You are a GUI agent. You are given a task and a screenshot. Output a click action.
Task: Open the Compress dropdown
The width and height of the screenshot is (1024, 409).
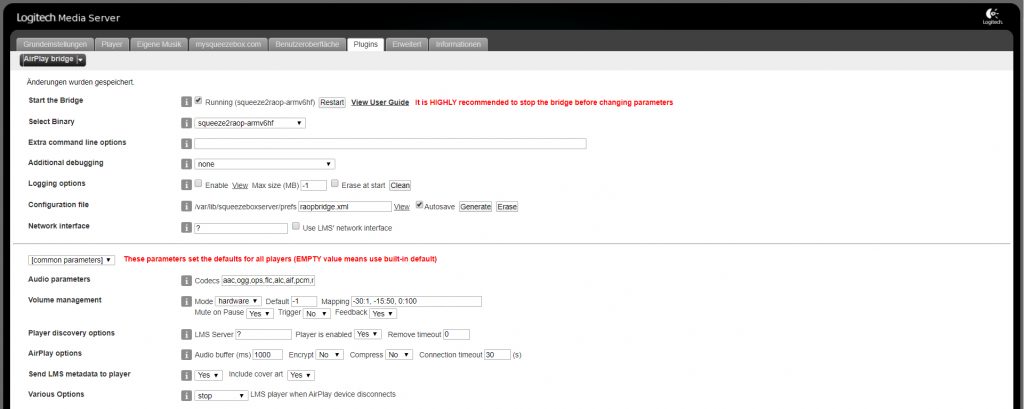(x=399, y=355)
